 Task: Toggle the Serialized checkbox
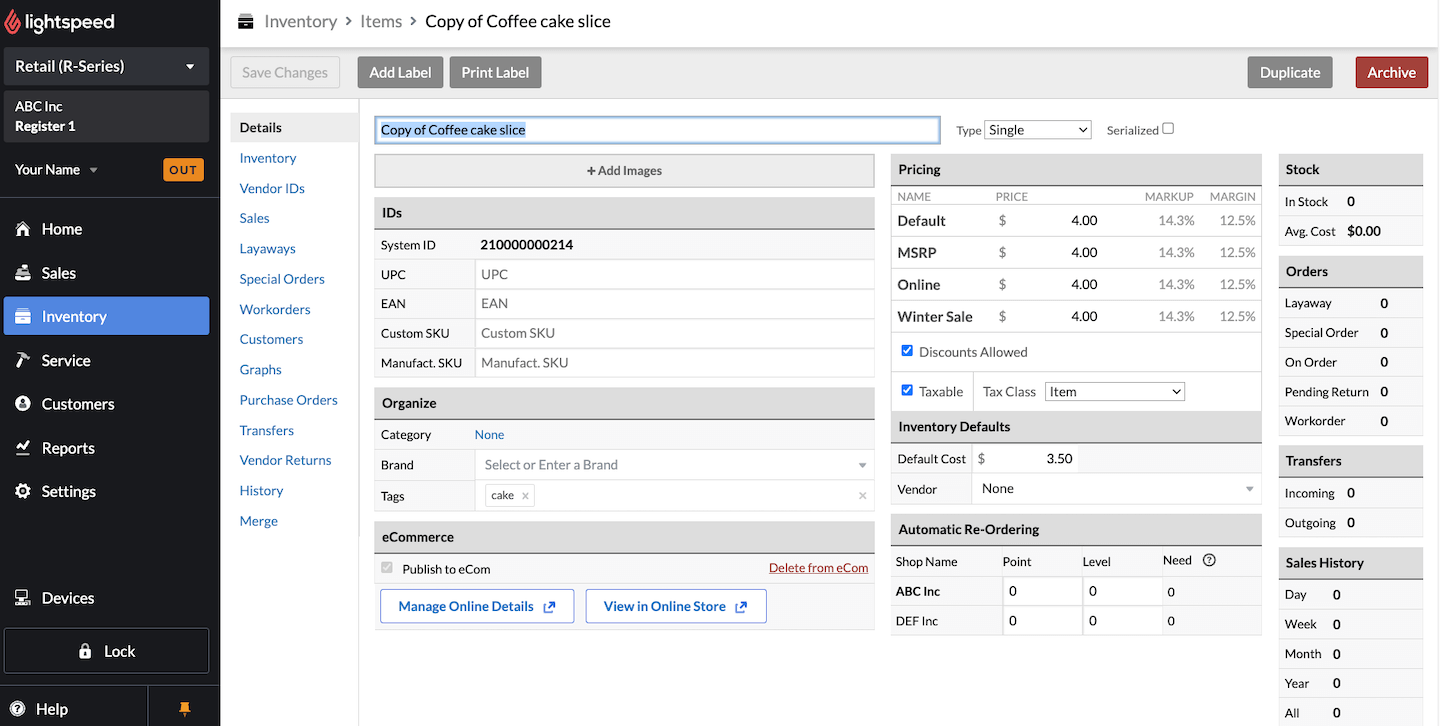(1168, 129)
